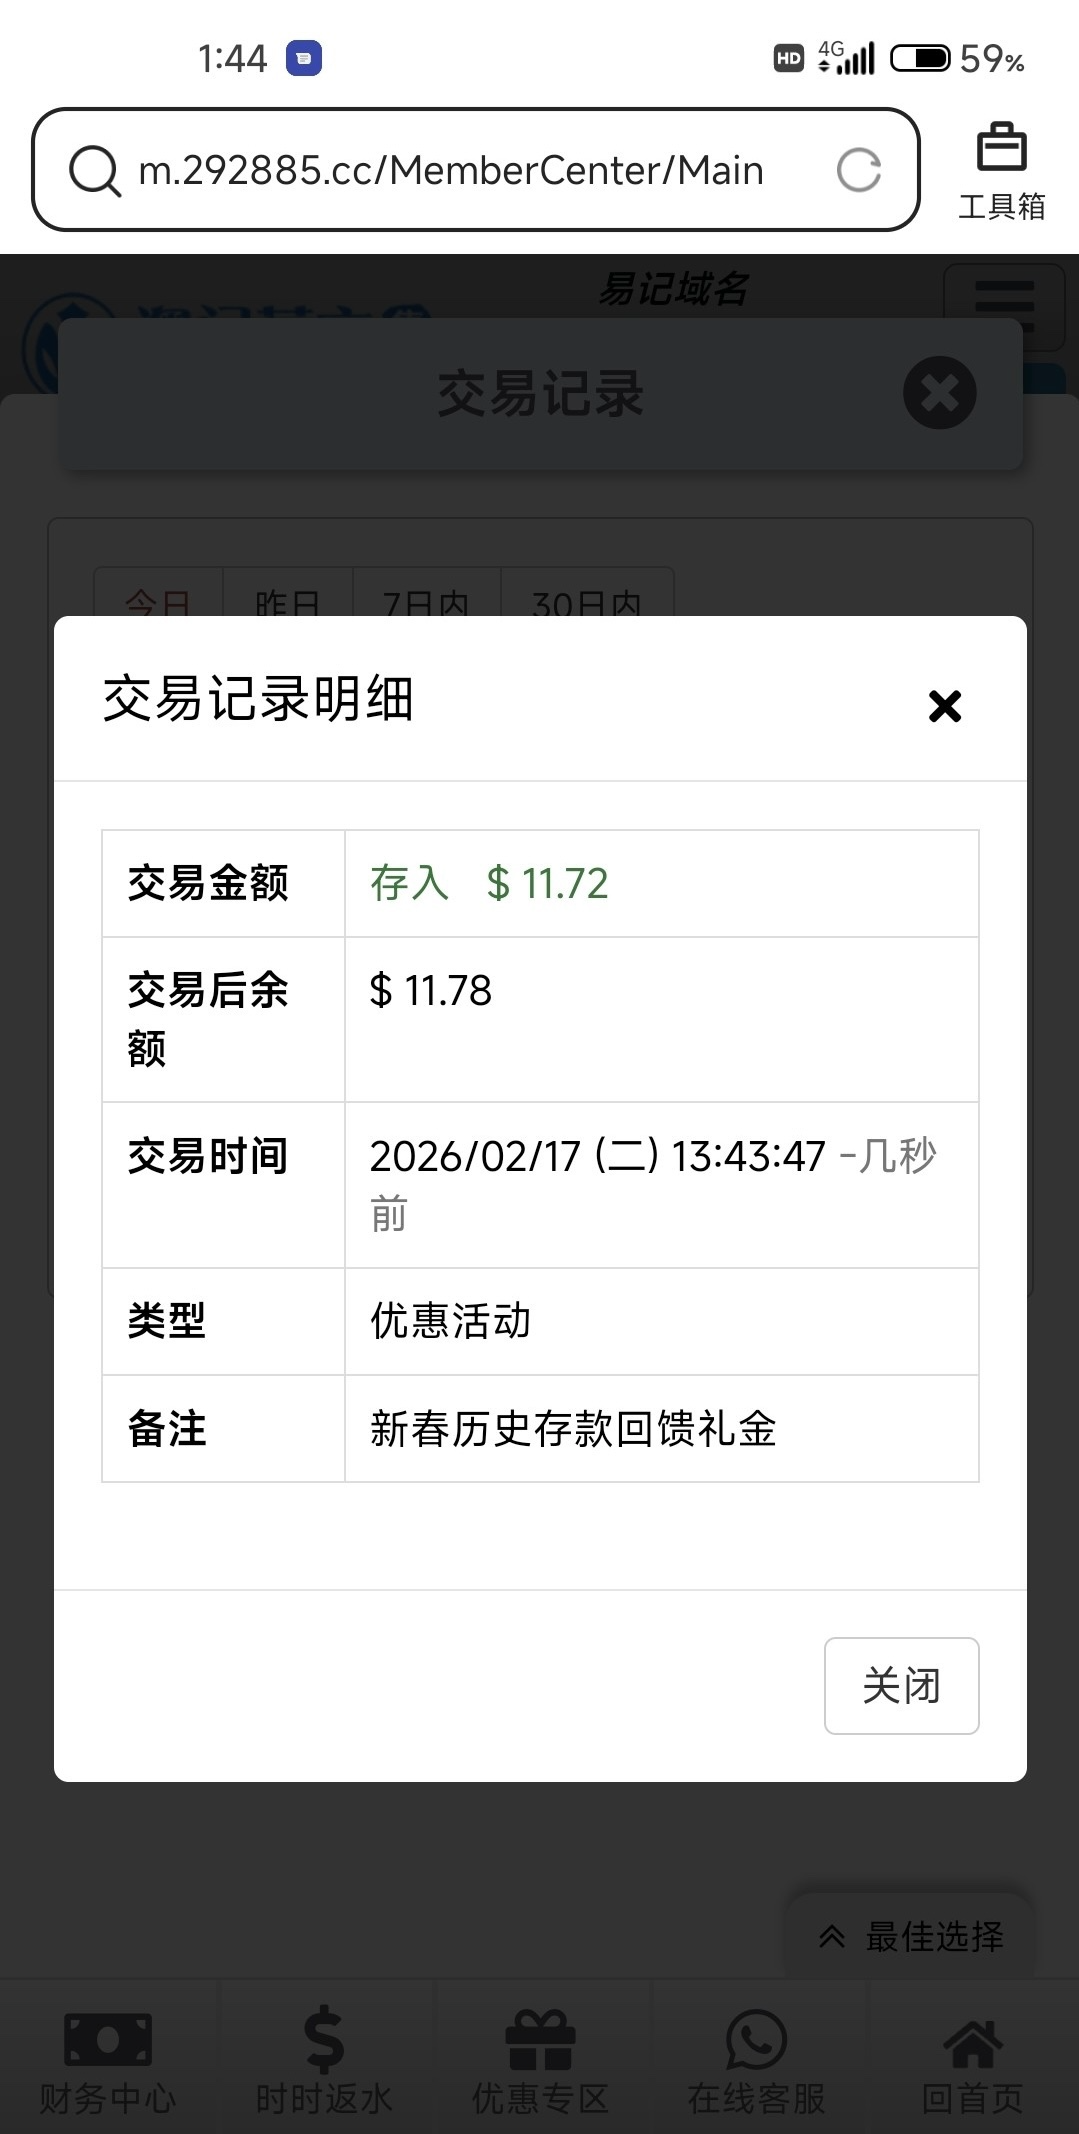The width and height of the screenshot is (1079, 2134).
Task: Expand the 最佳选择 chevron button
Action: (x=910, y=1936)
